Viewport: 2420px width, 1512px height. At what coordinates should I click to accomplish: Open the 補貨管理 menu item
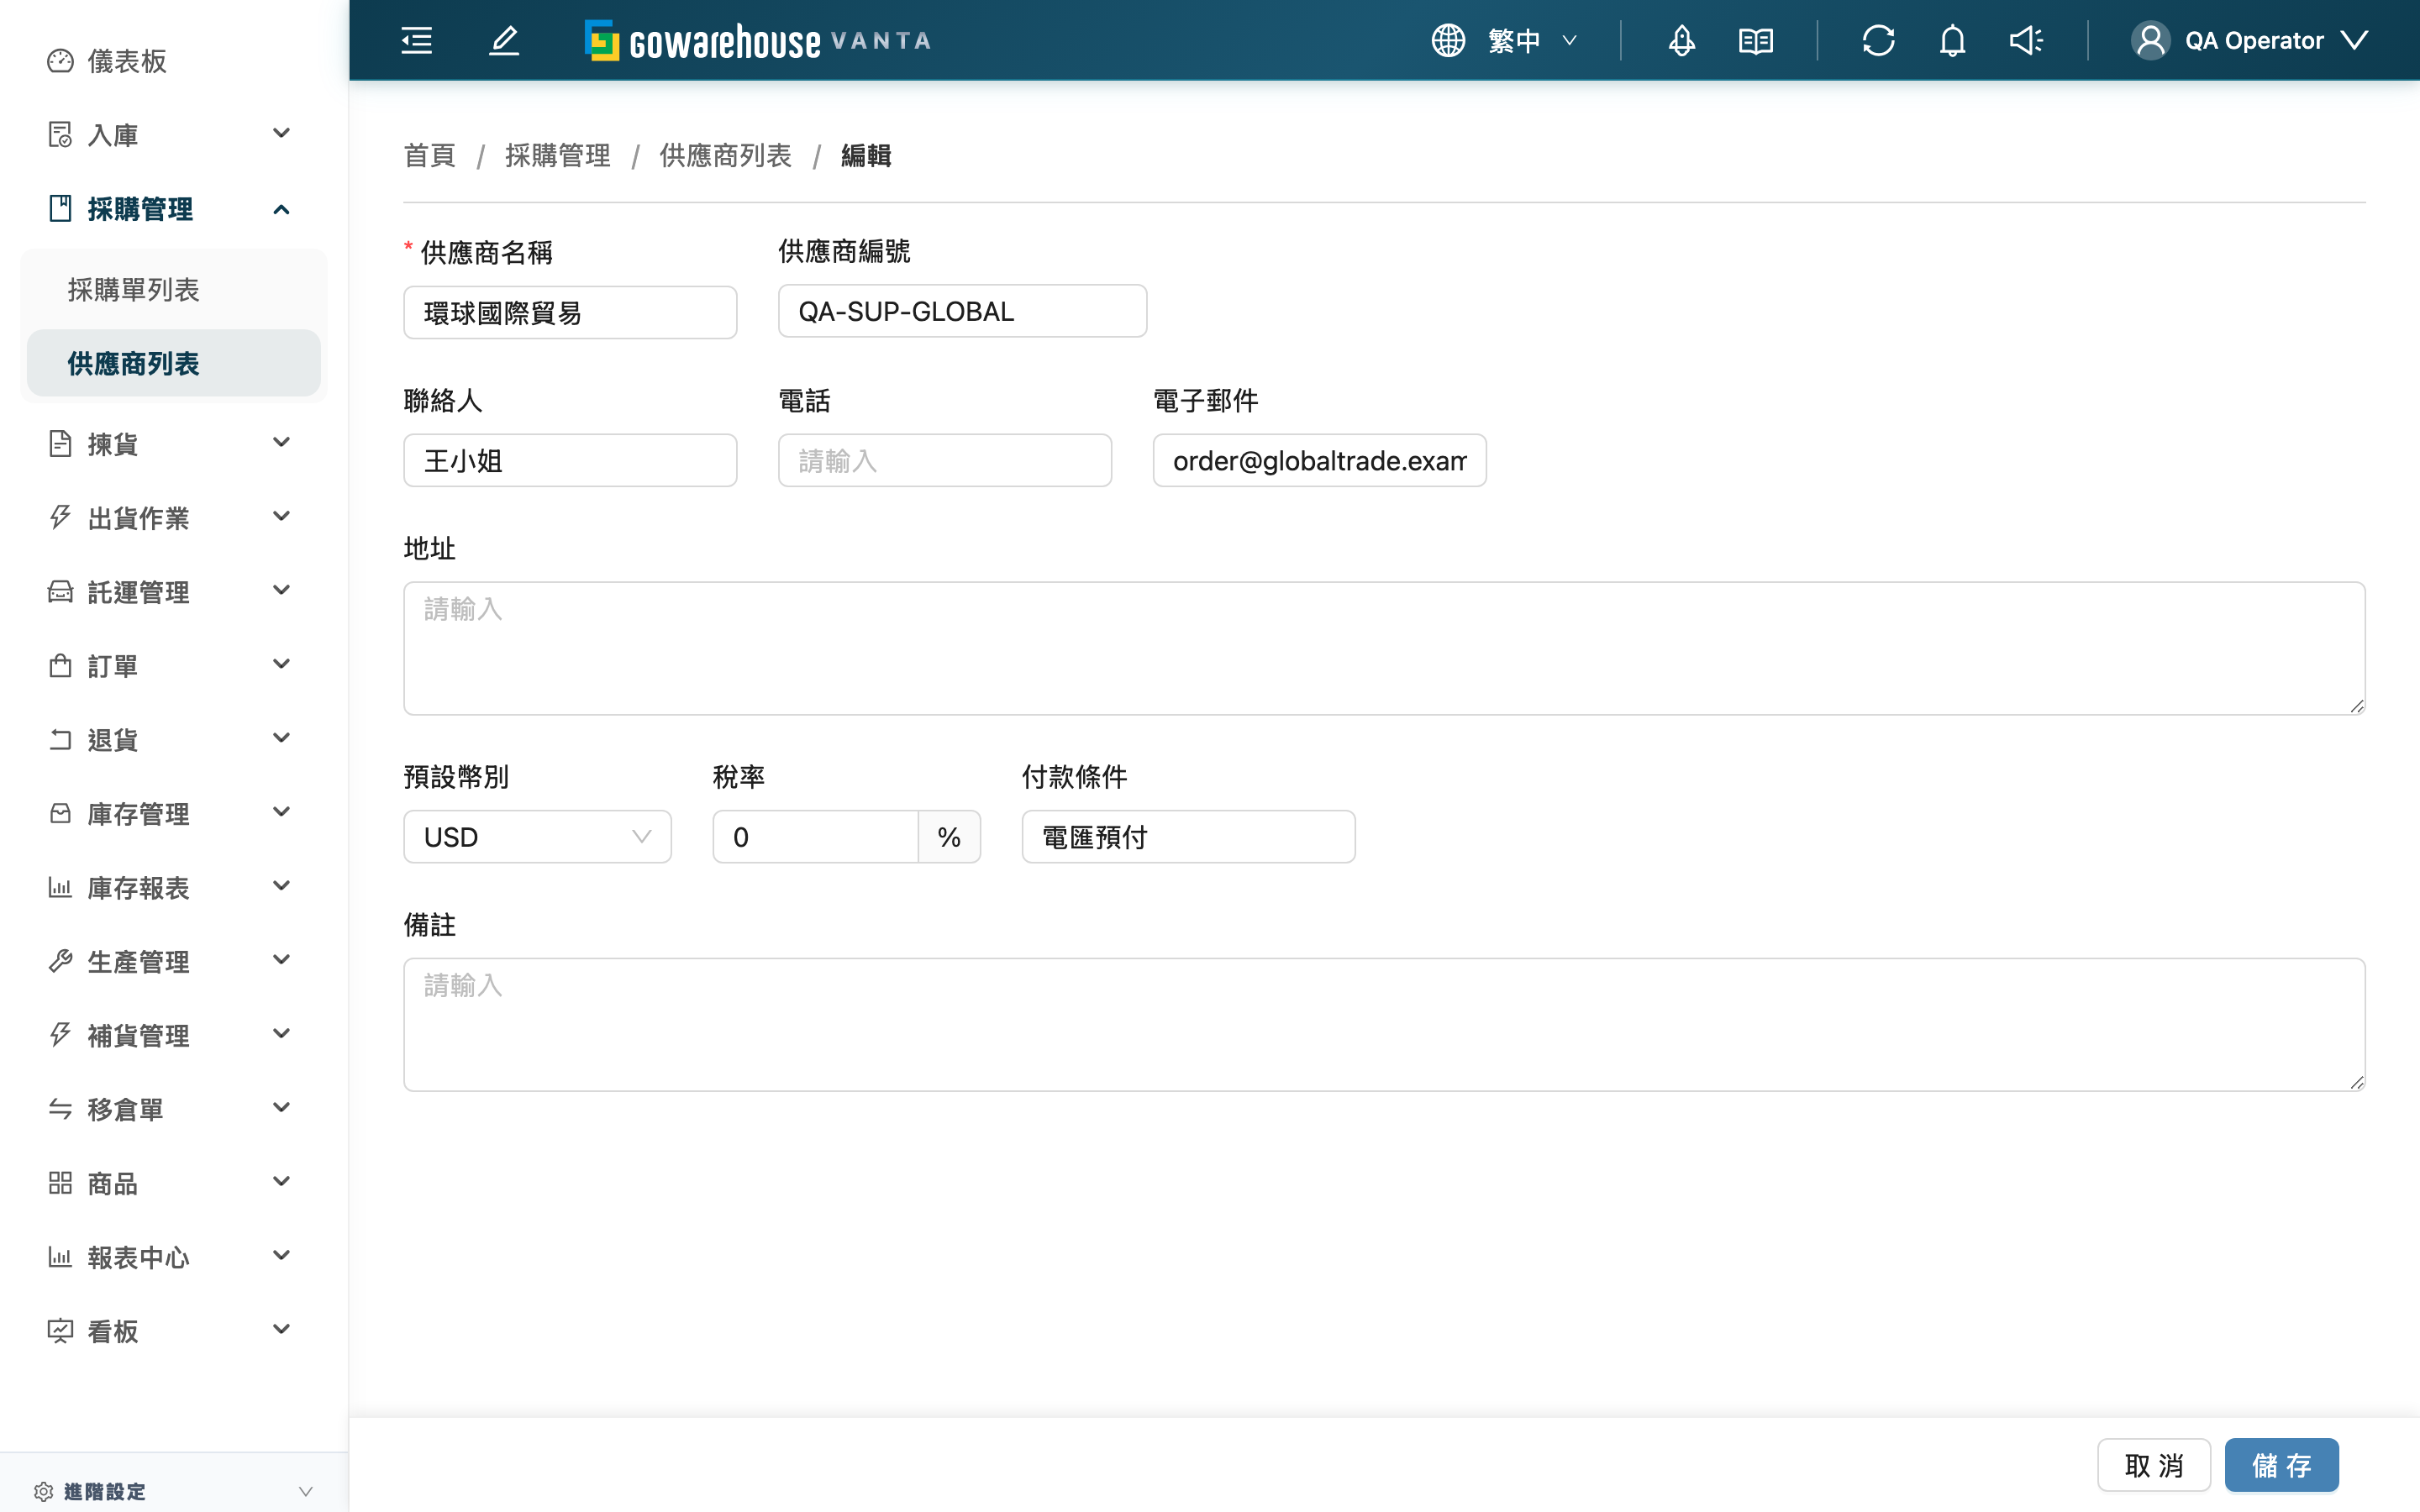click(x=174, y=1035)
